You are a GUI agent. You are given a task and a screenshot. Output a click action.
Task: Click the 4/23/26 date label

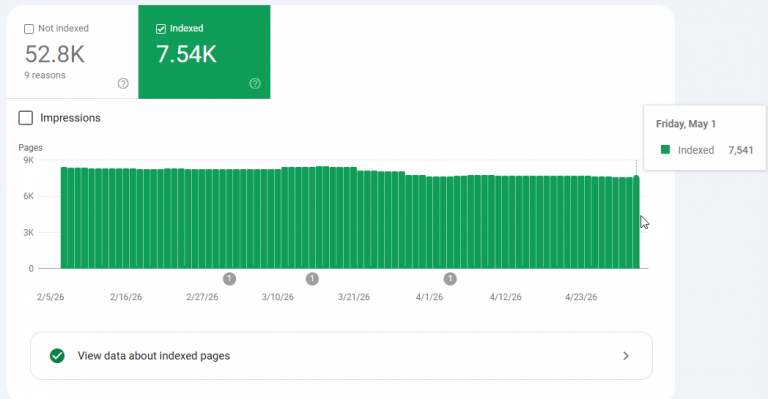click(581, 297)
